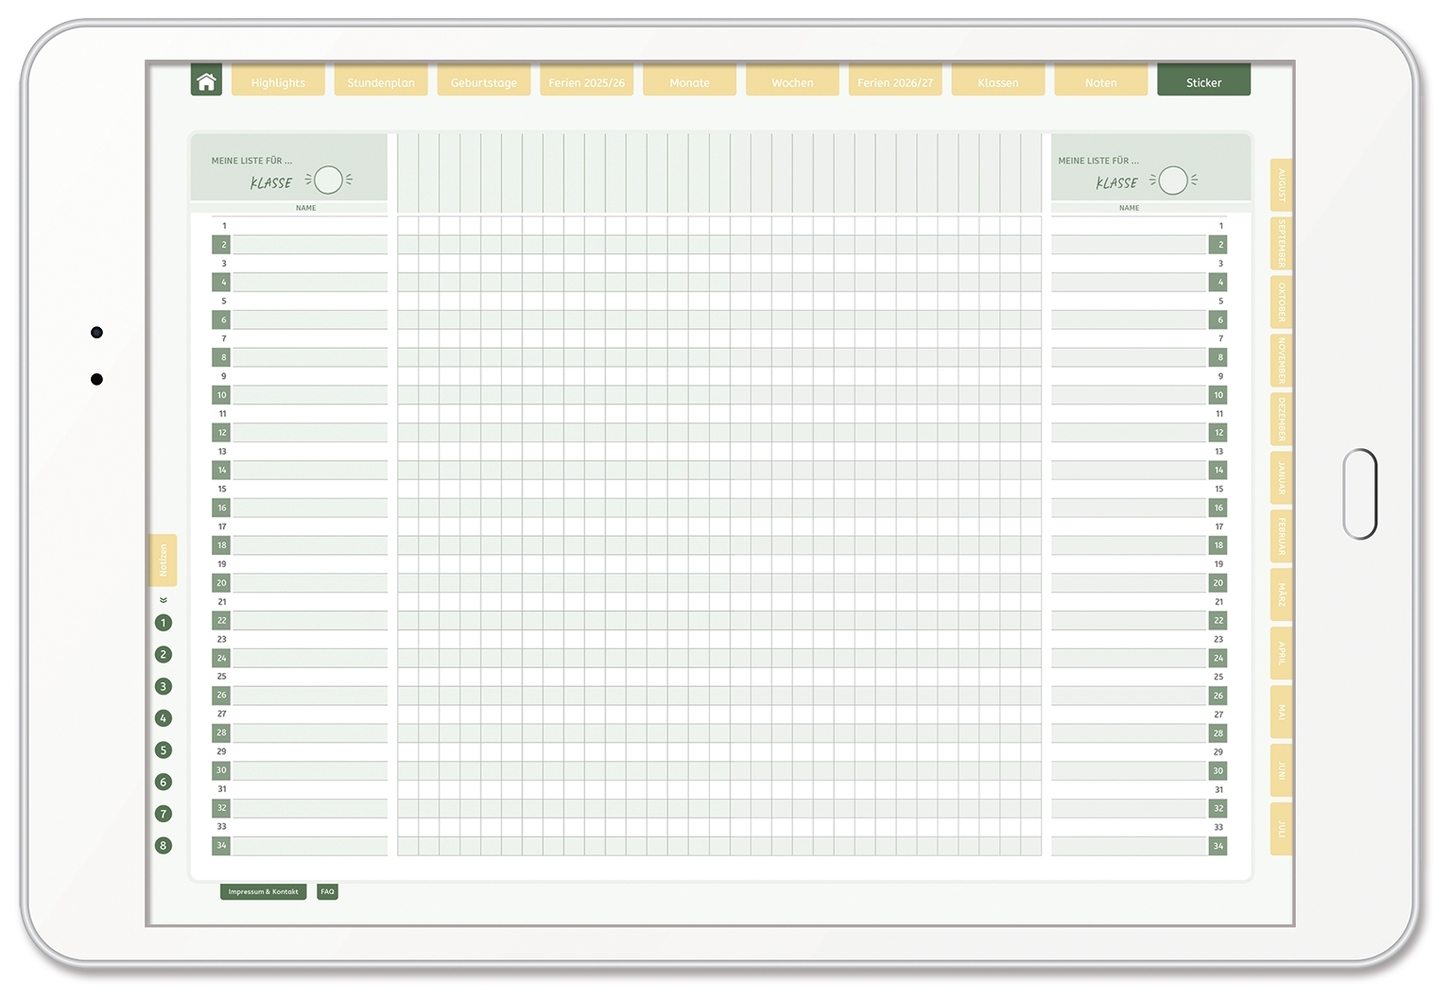Viewport: 1451px width, 1000px height.
Task: Select the right name field for row 34
Action: pyautogui.click(x=1128, y=846)
